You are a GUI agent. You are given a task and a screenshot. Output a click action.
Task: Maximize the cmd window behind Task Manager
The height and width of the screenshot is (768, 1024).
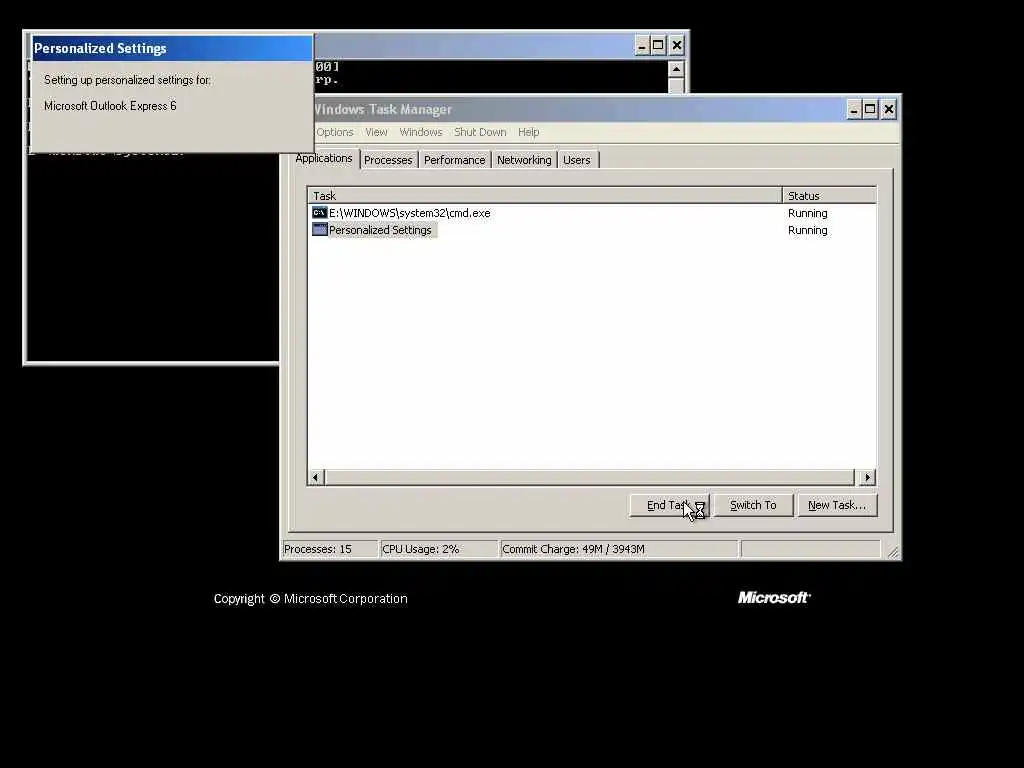(658, 45)
